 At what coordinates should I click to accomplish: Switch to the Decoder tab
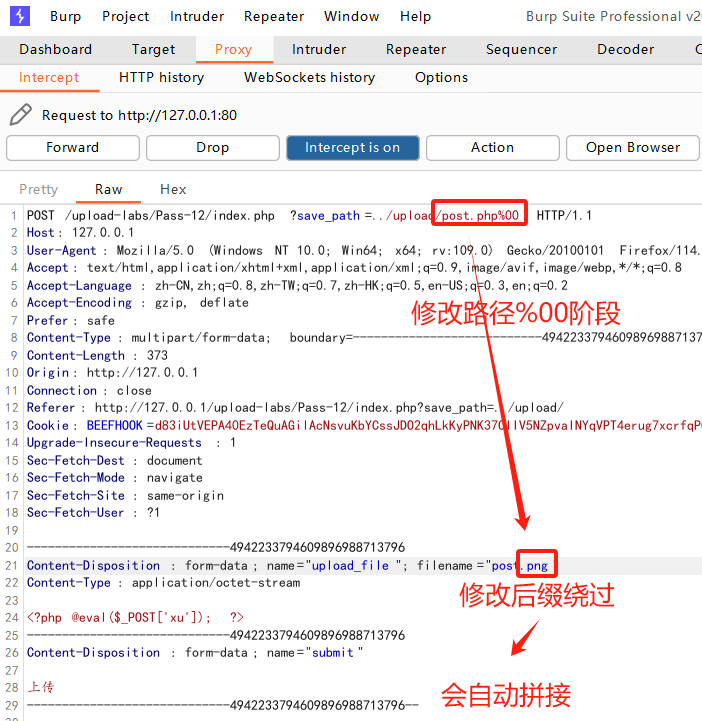625,49
